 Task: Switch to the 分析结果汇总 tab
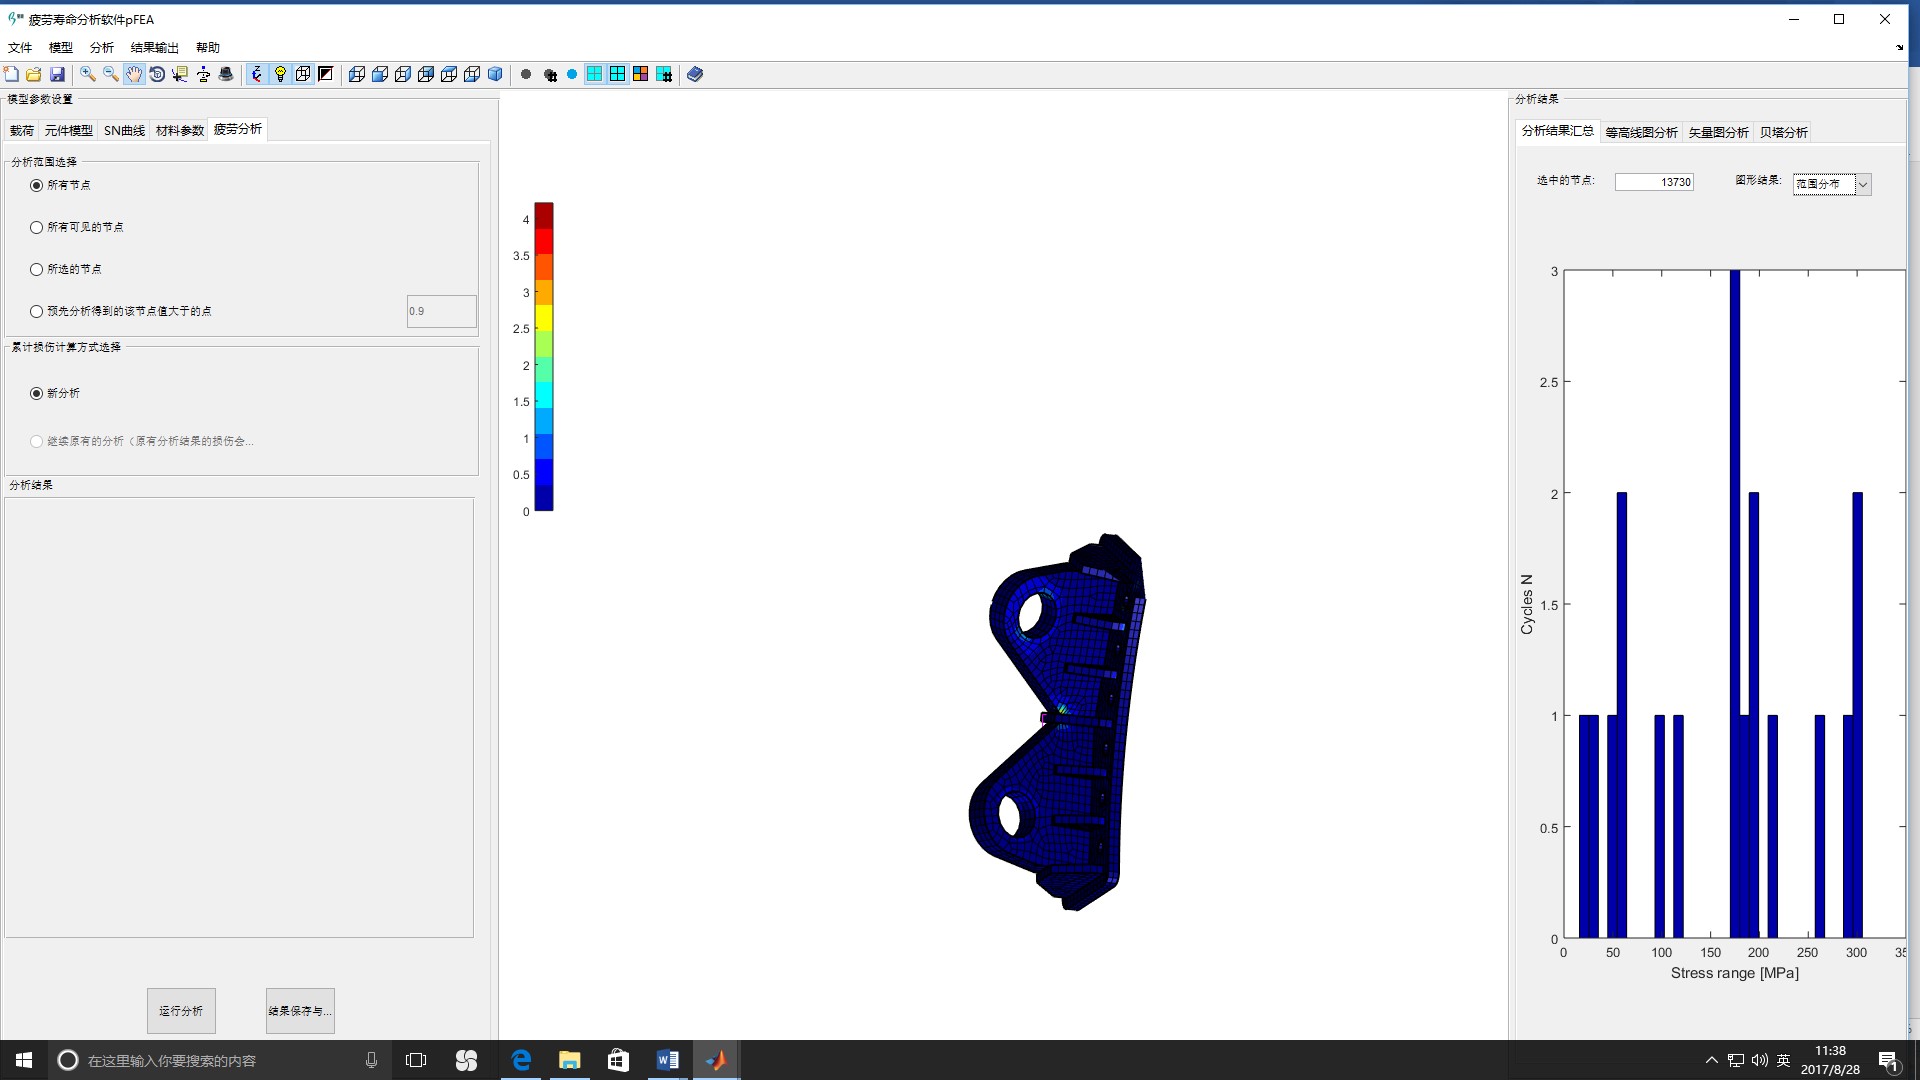click(x=1558, y=131)
